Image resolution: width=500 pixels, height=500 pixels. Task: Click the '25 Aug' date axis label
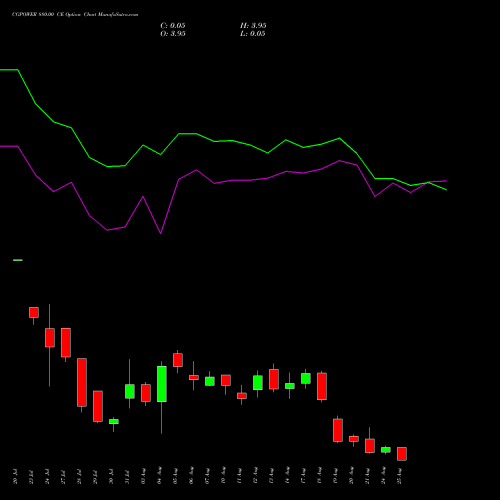399,476
